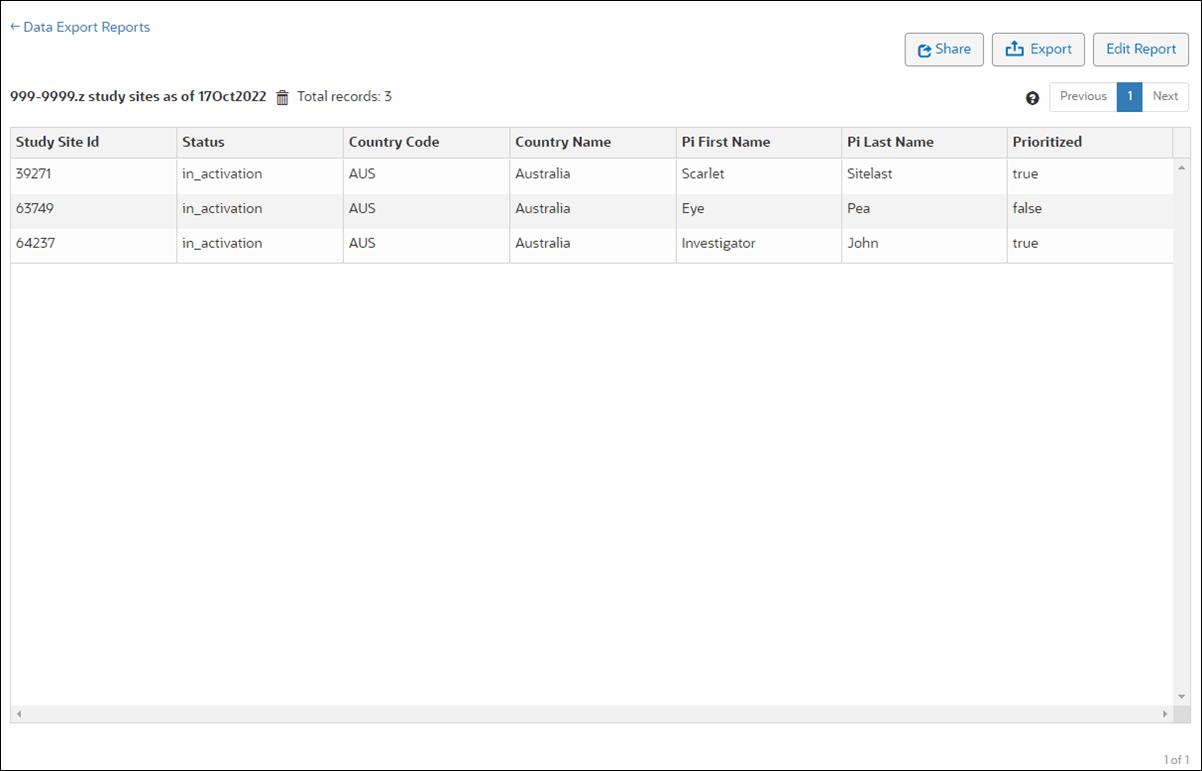Select the row with Study Site Id 39271
The height and width of the screenshot is (771, 1202).
coord(400,173)
